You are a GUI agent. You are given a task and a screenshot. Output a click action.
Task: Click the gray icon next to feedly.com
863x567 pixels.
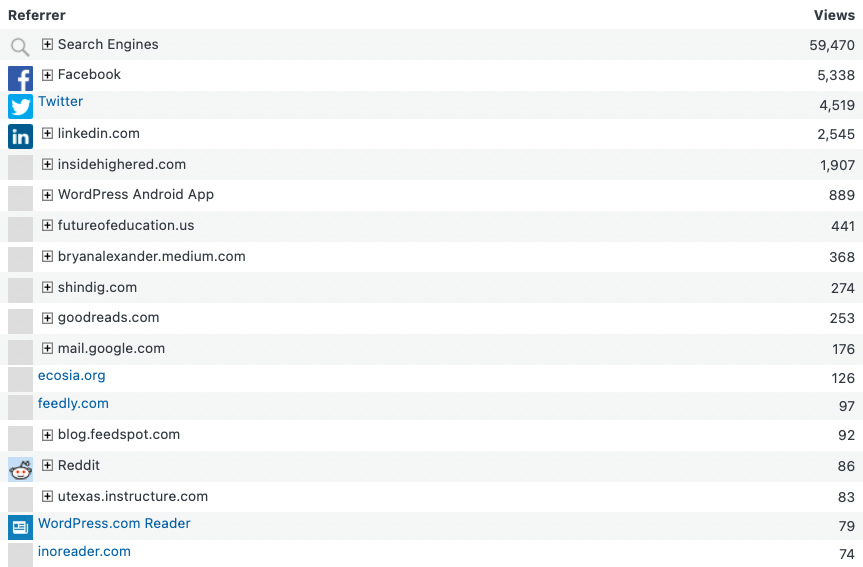(20, 407)
